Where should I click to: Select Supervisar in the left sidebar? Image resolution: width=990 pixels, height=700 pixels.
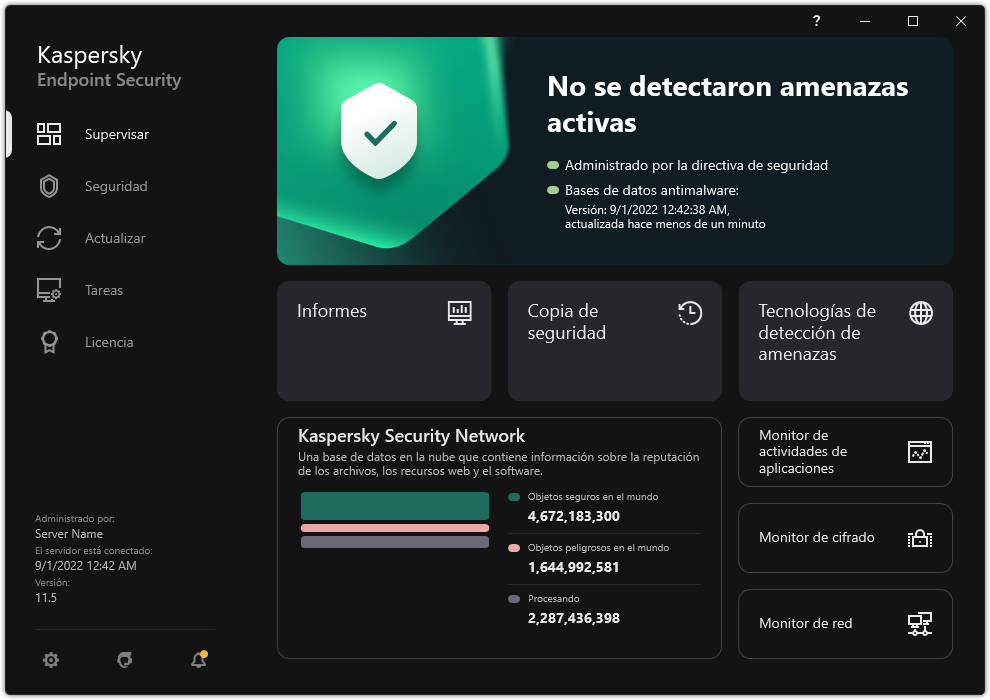pos(115,134)
